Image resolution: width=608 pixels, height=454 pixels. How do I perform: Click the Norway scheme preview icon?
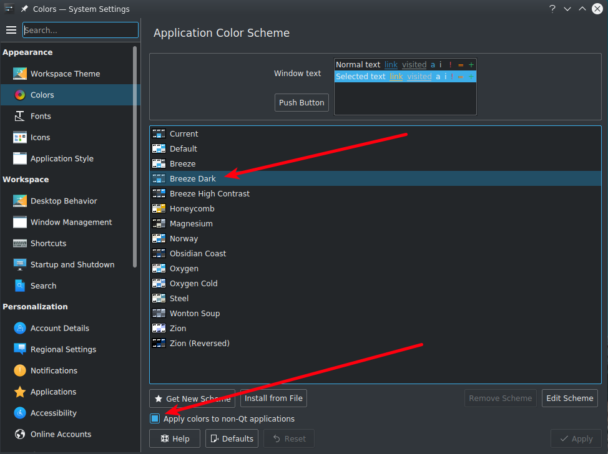point(159,238)
